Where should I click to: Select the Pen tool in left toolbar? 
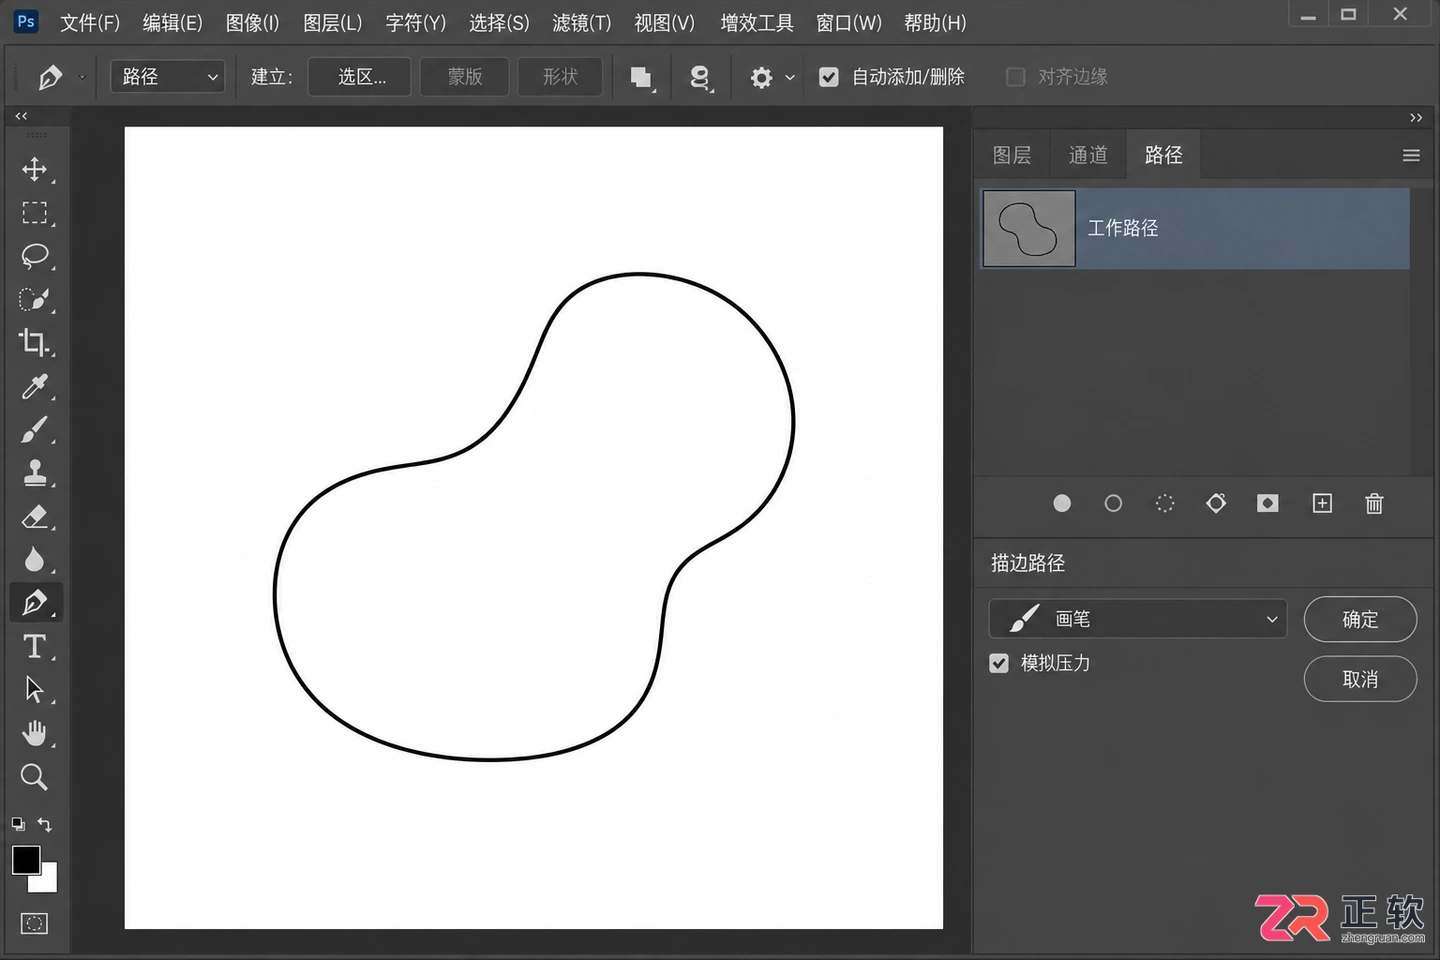coord(35,602)
